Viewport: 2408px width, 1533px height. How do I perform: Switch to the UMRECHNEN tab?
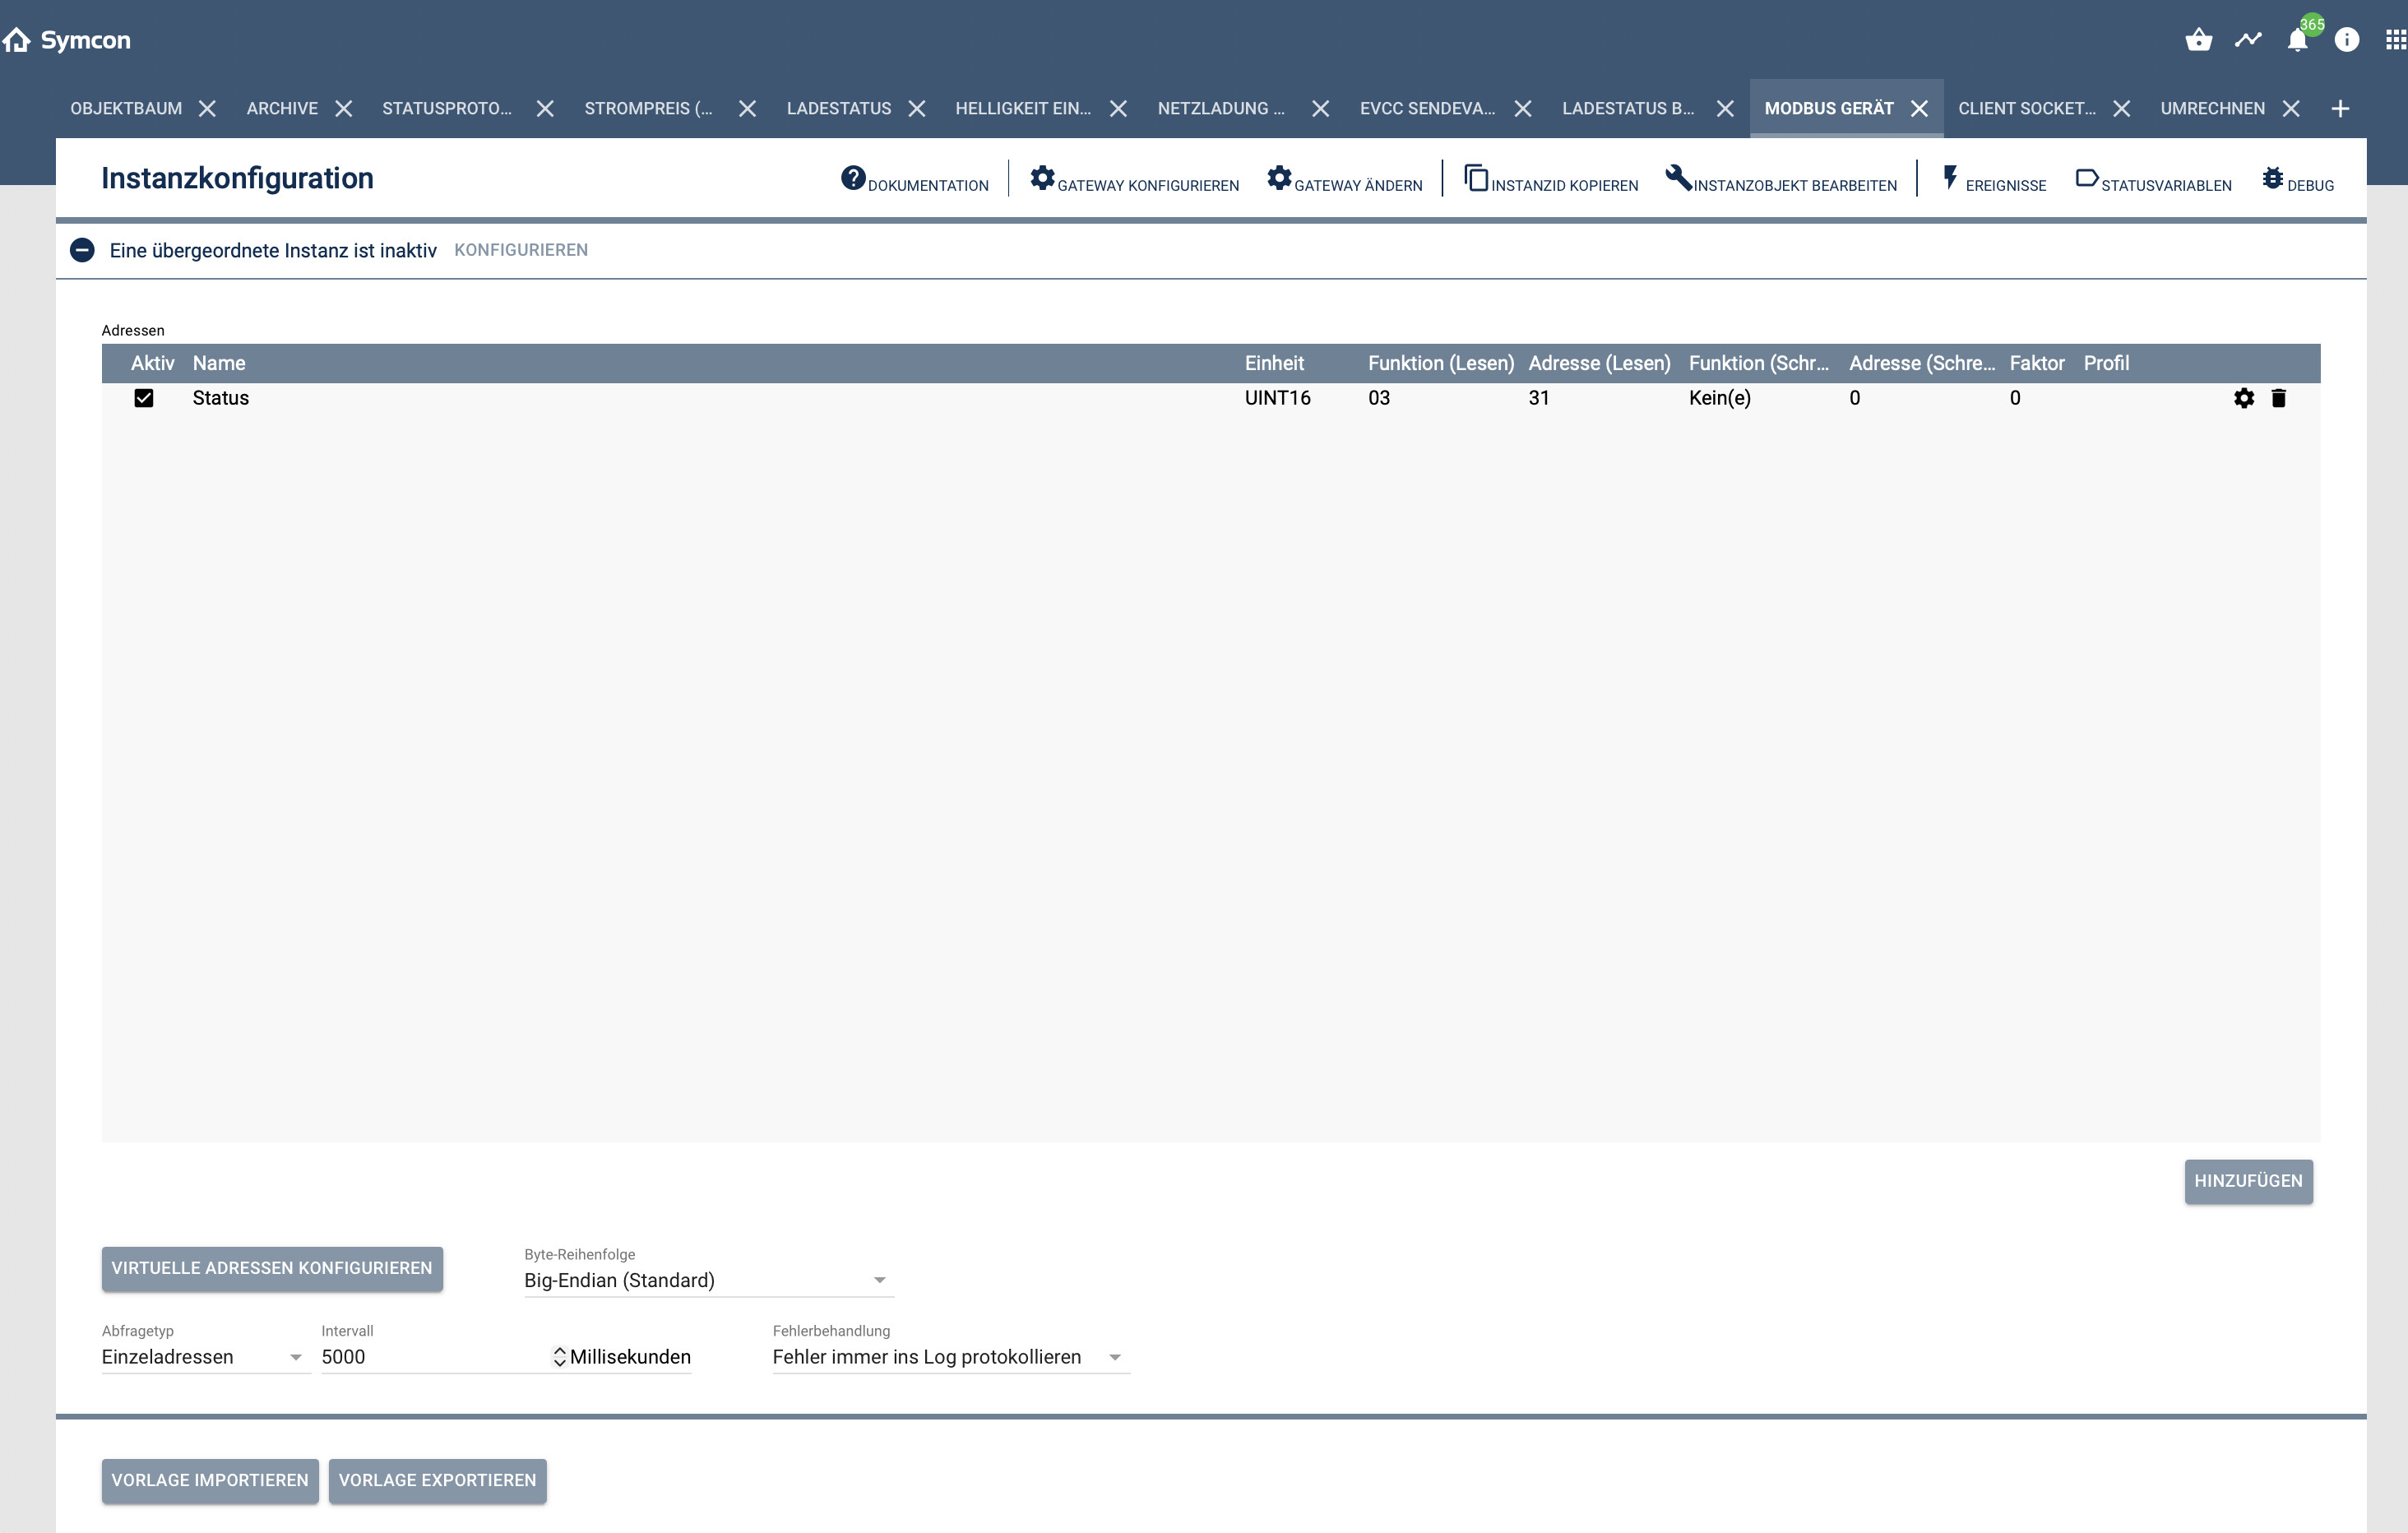(2212, 108)
